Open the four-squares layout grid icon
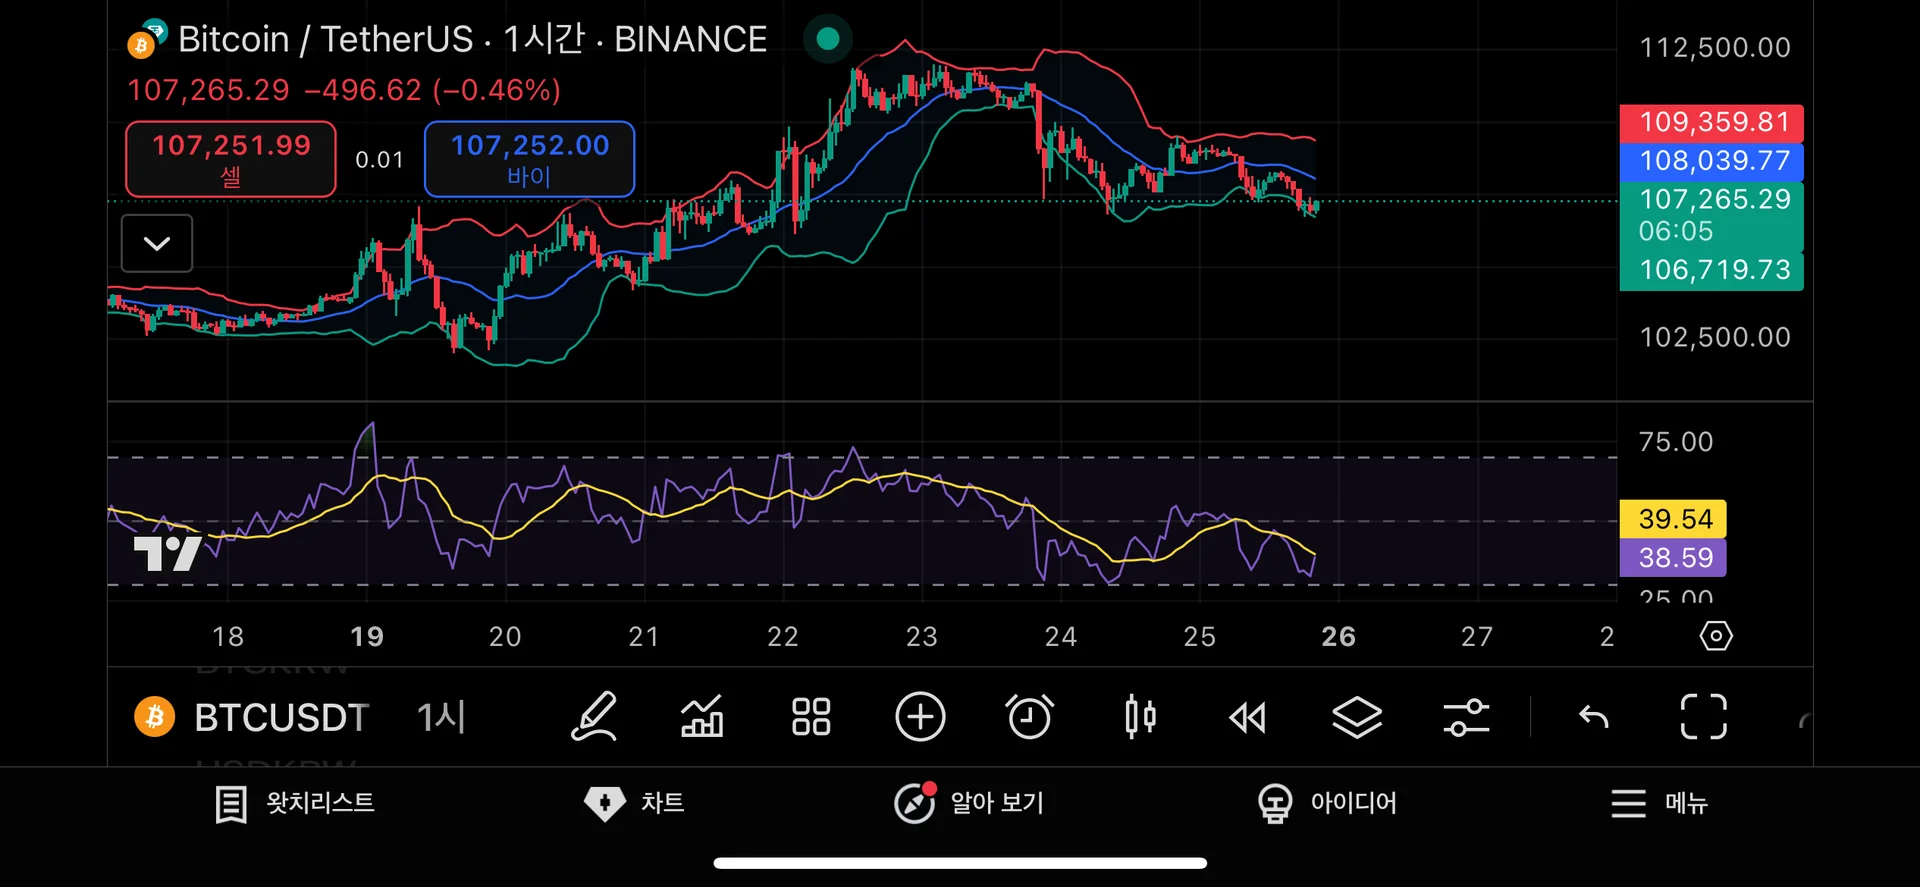1920x887 pixels. 811,717
